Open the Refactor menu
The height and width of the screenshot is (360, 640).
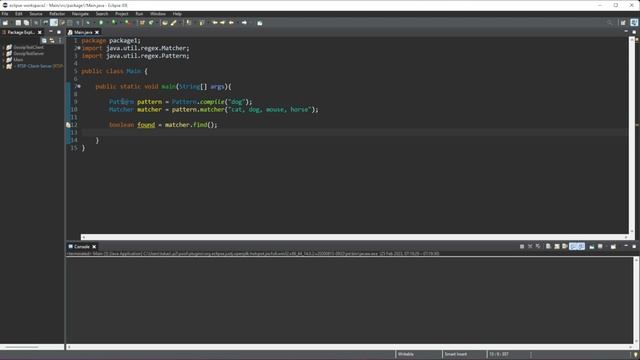(57, 14)
